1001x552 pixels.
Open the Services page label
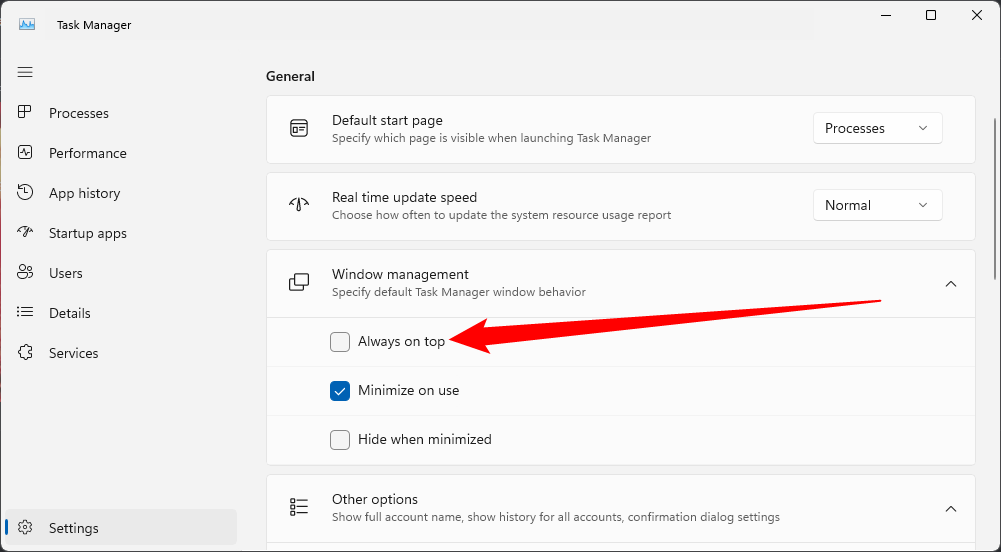73,353
